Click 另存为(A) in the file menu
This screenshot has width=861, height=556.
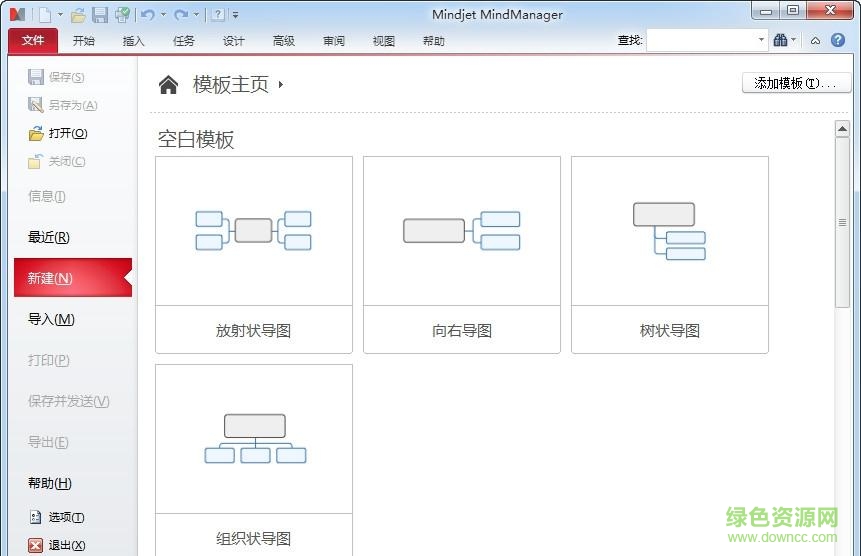(63, 105)
